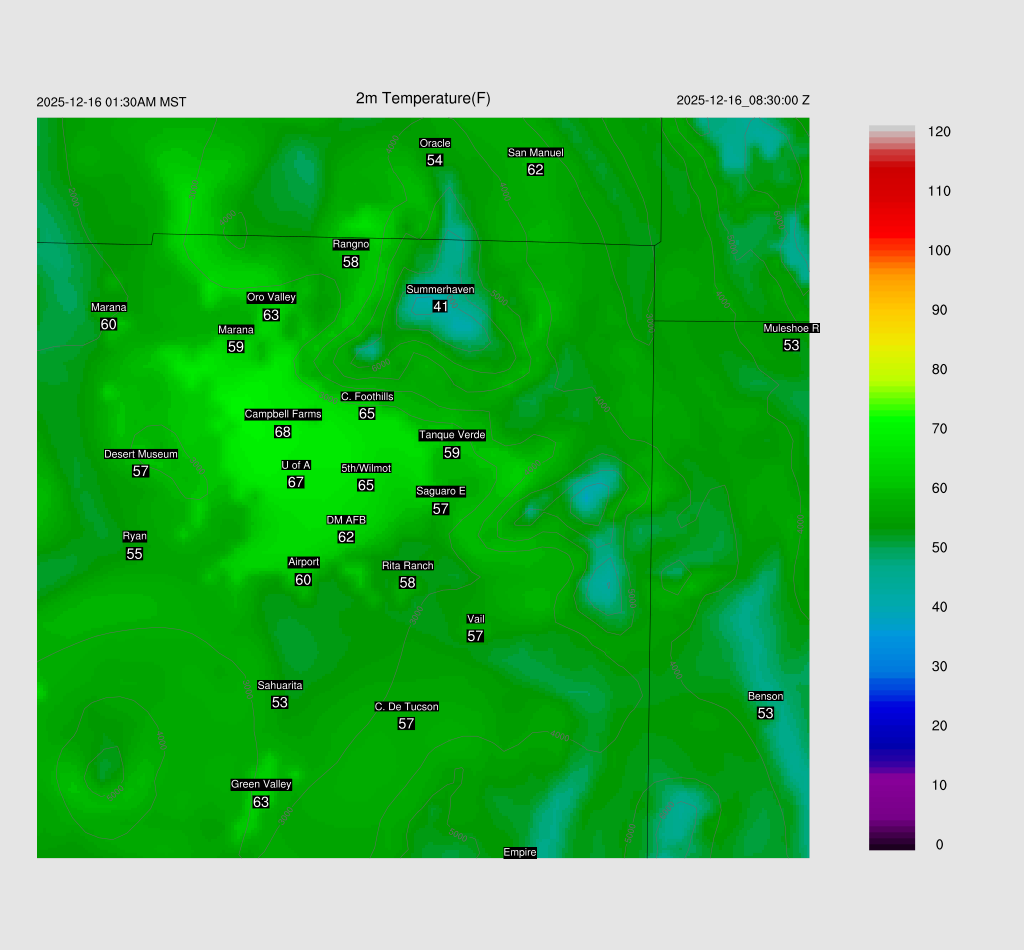1024x950 pixels.
Task: Select the Campbell Farms temperature reading of 68
Action: [283, 432]
